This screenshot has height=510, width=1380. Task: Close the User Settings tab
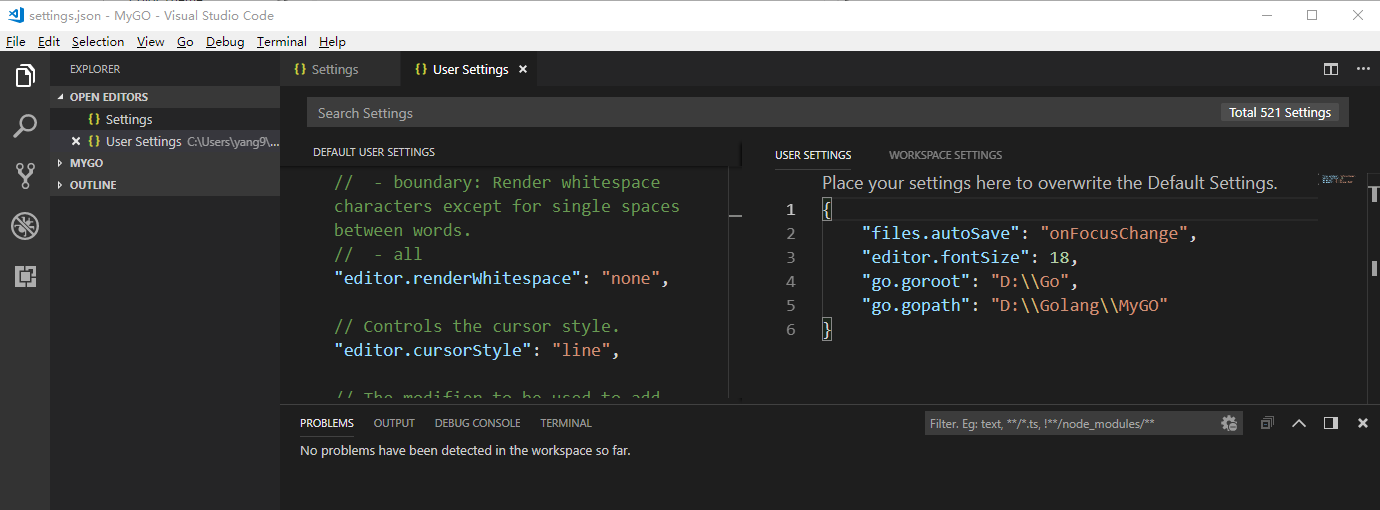click(x=522, y=69)
